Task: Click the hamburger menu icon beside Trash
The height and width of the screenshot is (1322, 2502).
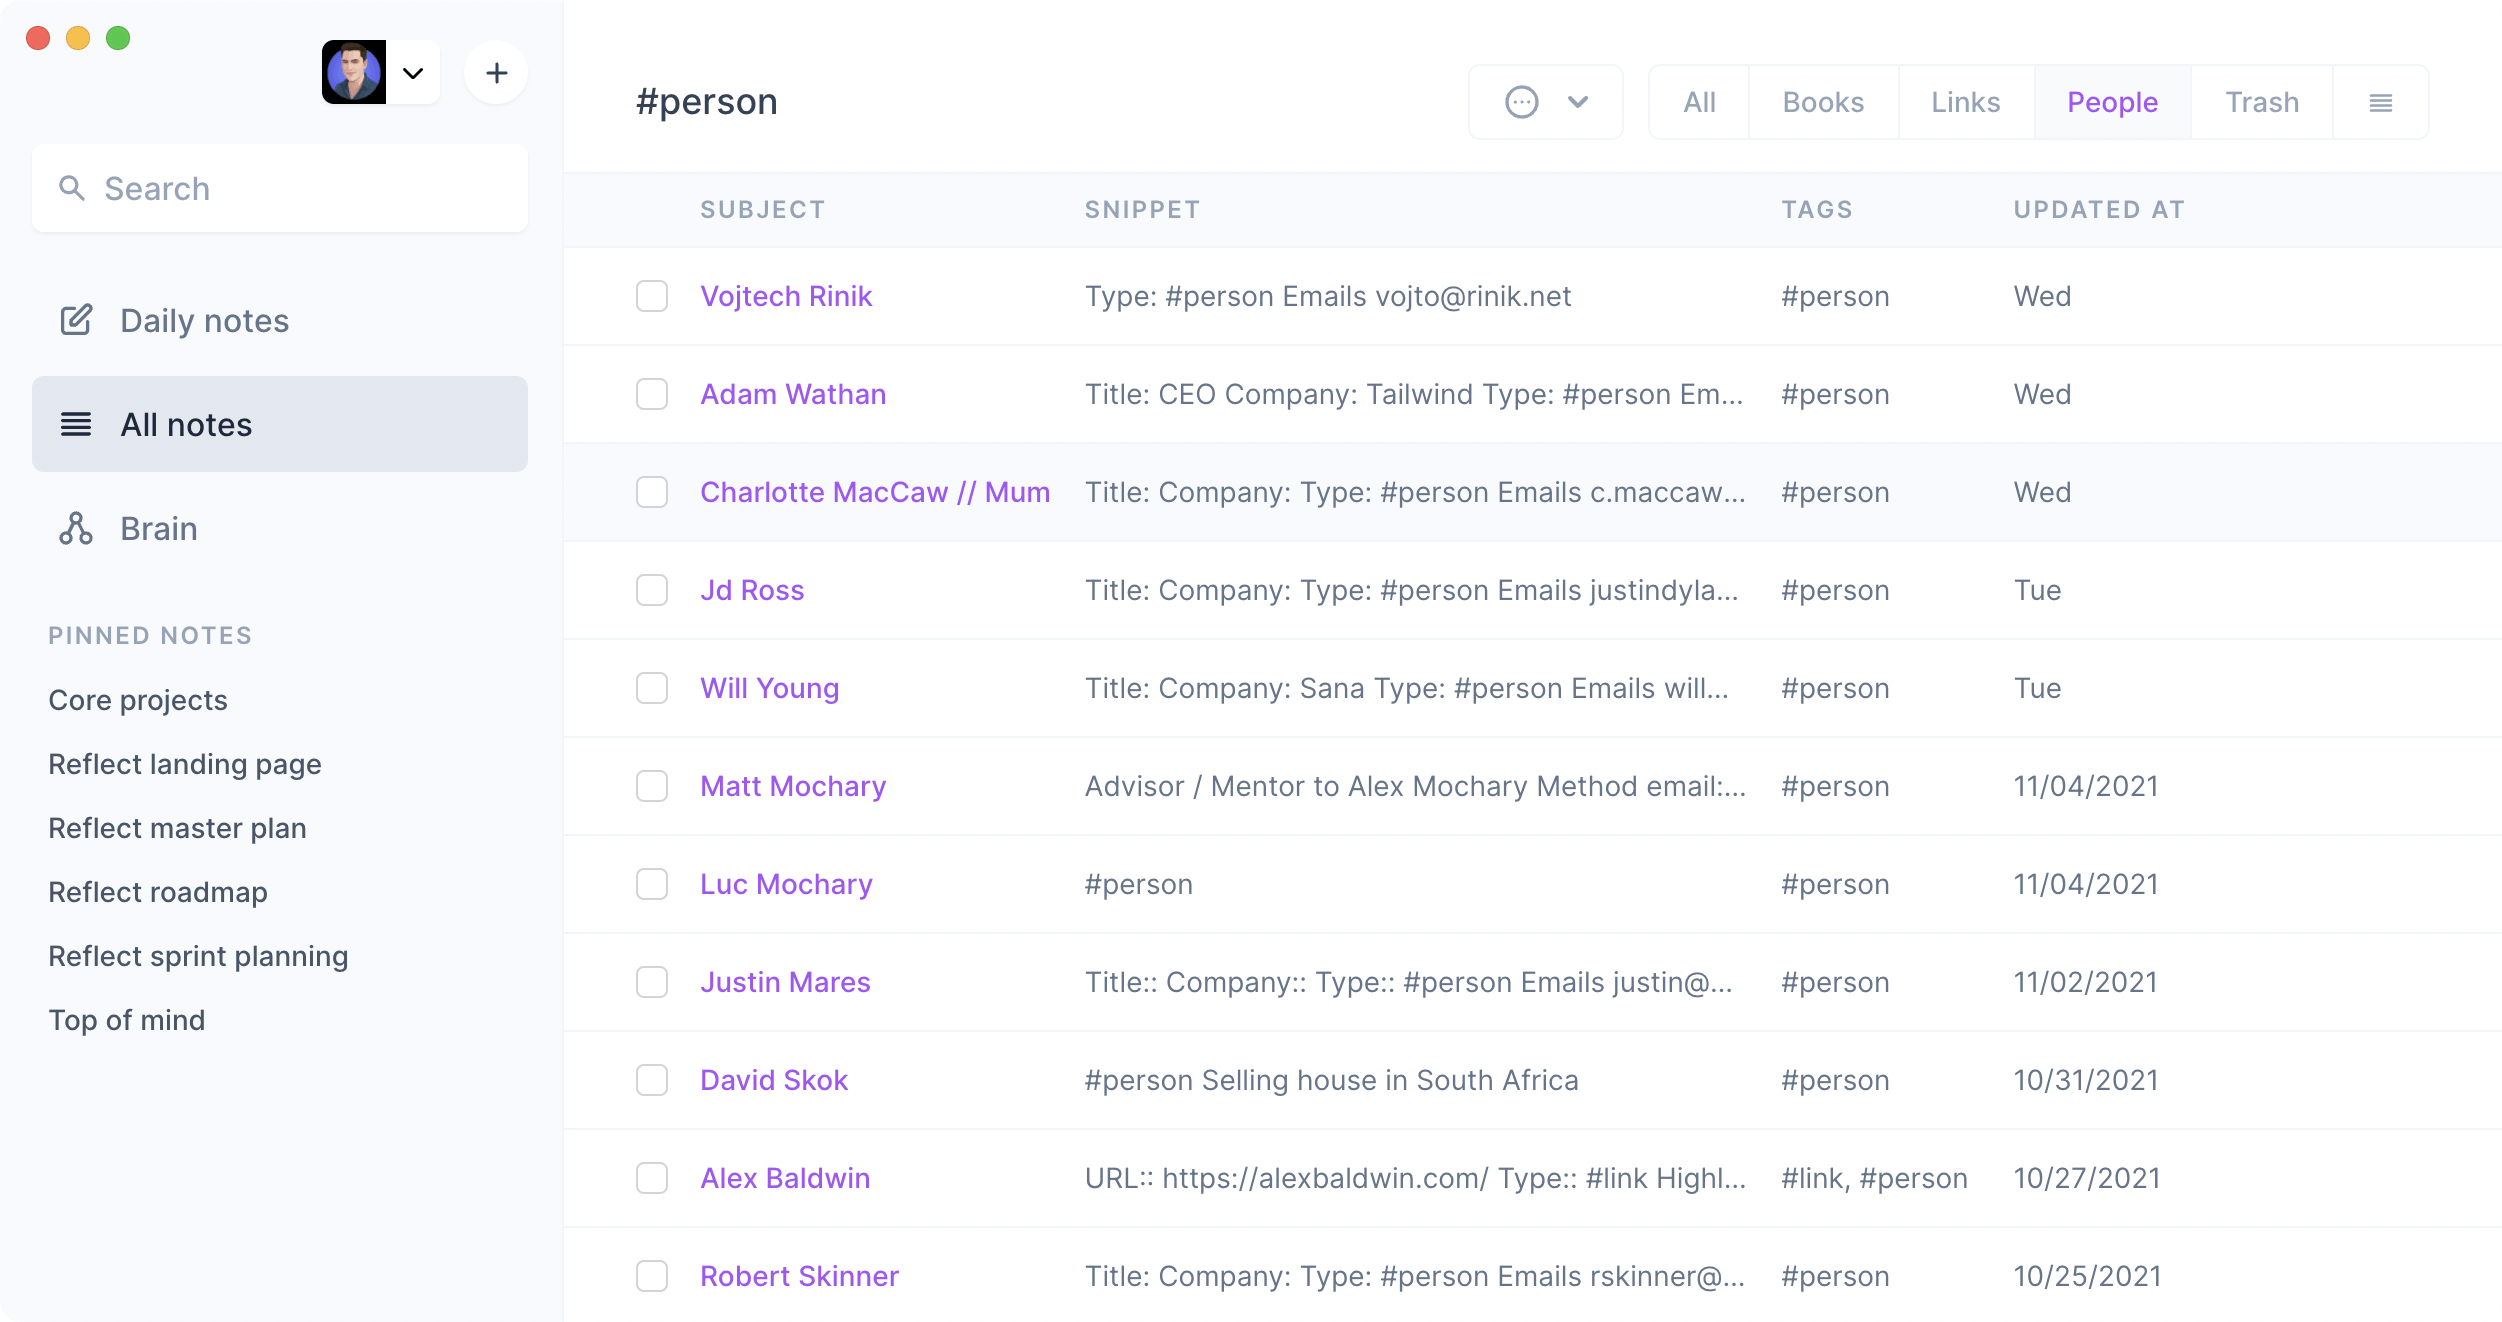Action: (x=2380, y=102)
